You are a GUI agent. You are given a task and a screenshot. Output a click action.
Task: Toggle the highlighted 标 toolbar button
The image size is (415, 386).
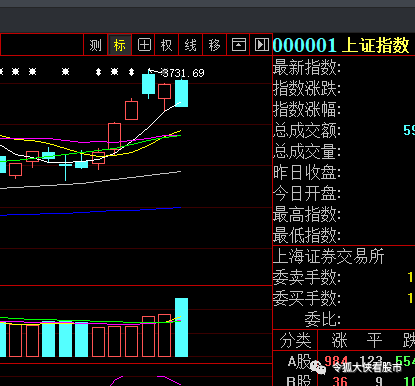(120, 45)
